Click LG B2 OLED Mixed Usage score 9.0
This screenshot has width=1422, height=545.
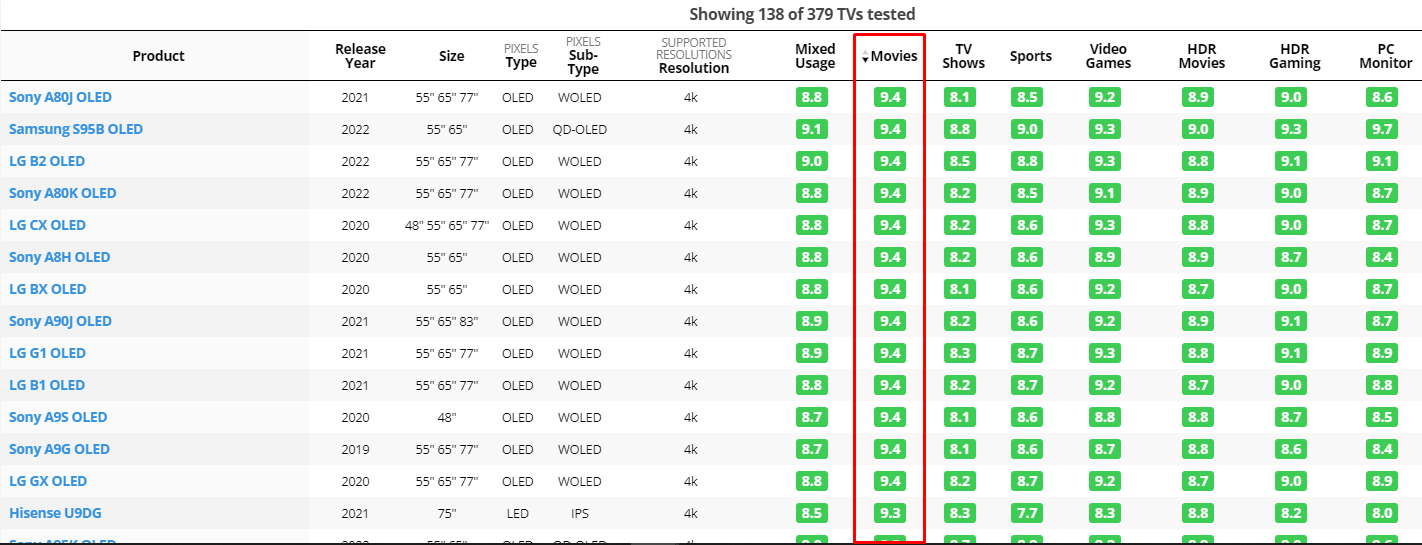pyautogui.click(x=812, y=161)
